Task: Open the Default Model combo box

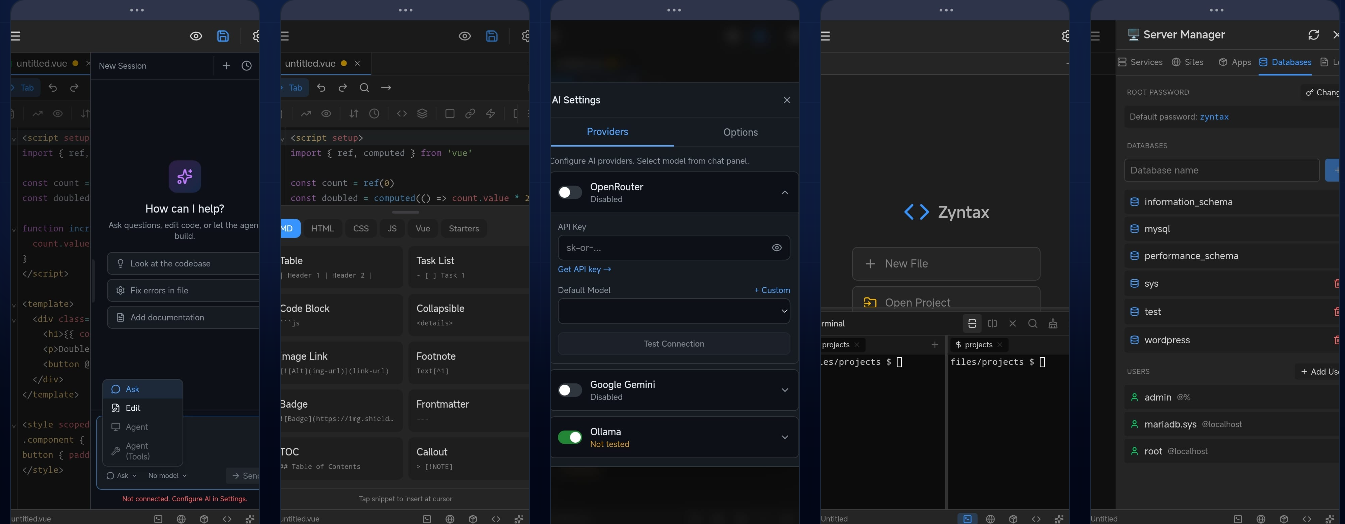Action: tap(674, 311)
